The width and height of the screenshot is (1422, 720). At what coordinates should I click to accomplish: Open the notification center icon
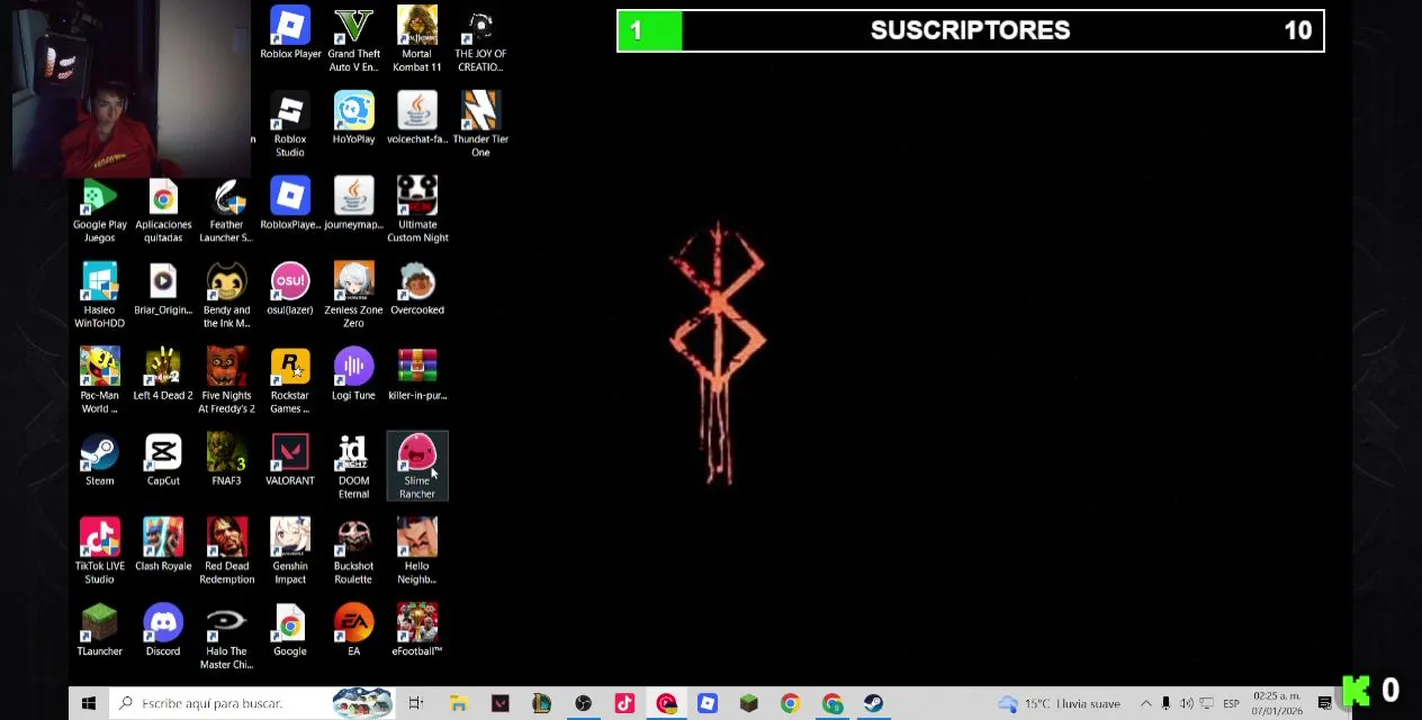1325,703
